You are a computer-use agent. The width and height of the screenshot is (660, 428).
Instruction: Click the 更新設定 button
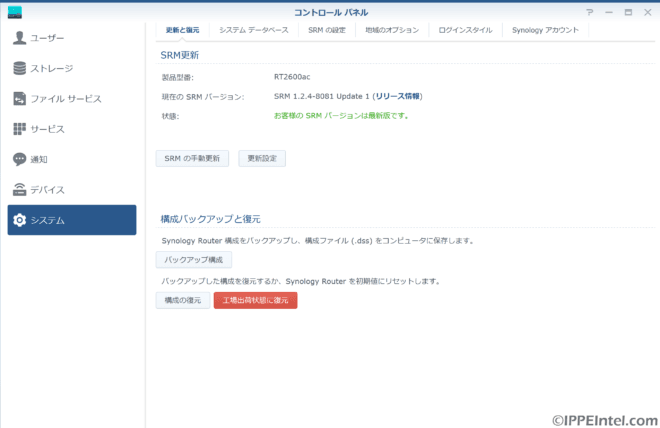(x=262, y=159)
